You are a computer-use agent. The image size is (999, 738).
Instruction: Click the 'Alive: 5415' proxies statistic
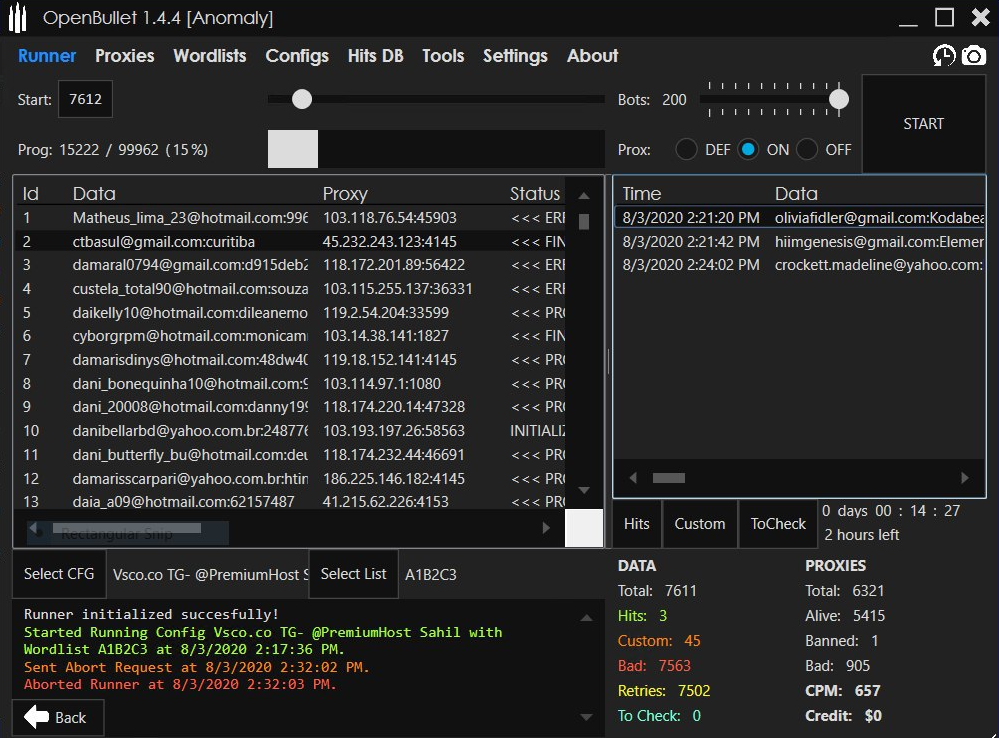pos(845,616)
